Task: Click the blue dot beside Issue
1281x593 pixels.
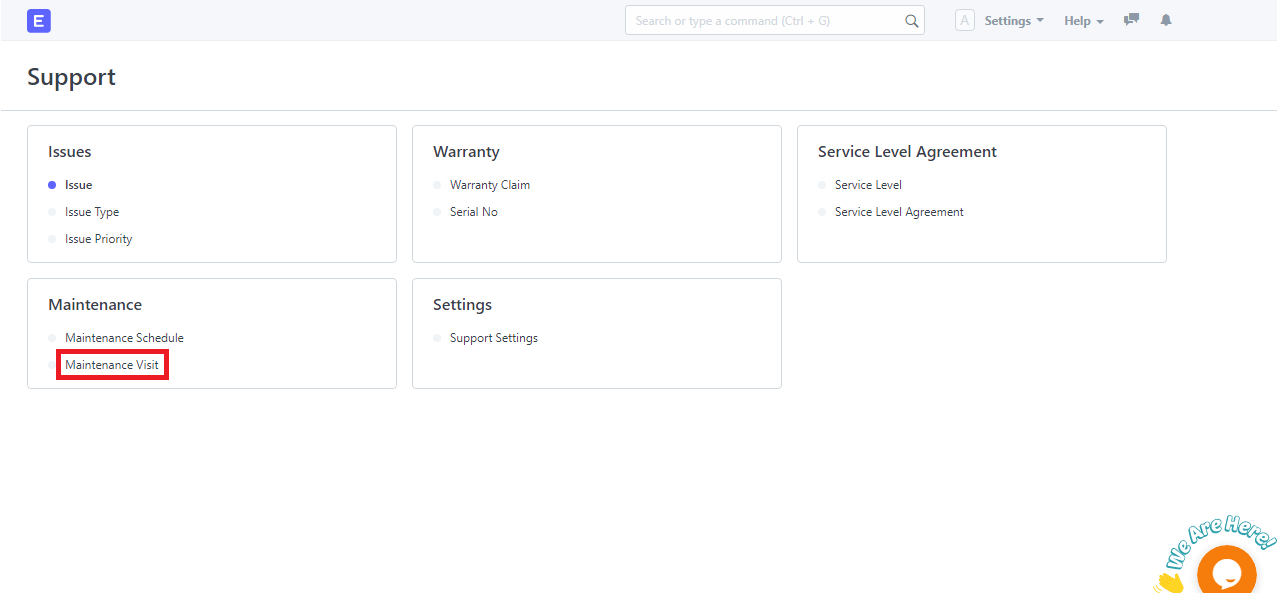Action: click(x=52, y=185)
